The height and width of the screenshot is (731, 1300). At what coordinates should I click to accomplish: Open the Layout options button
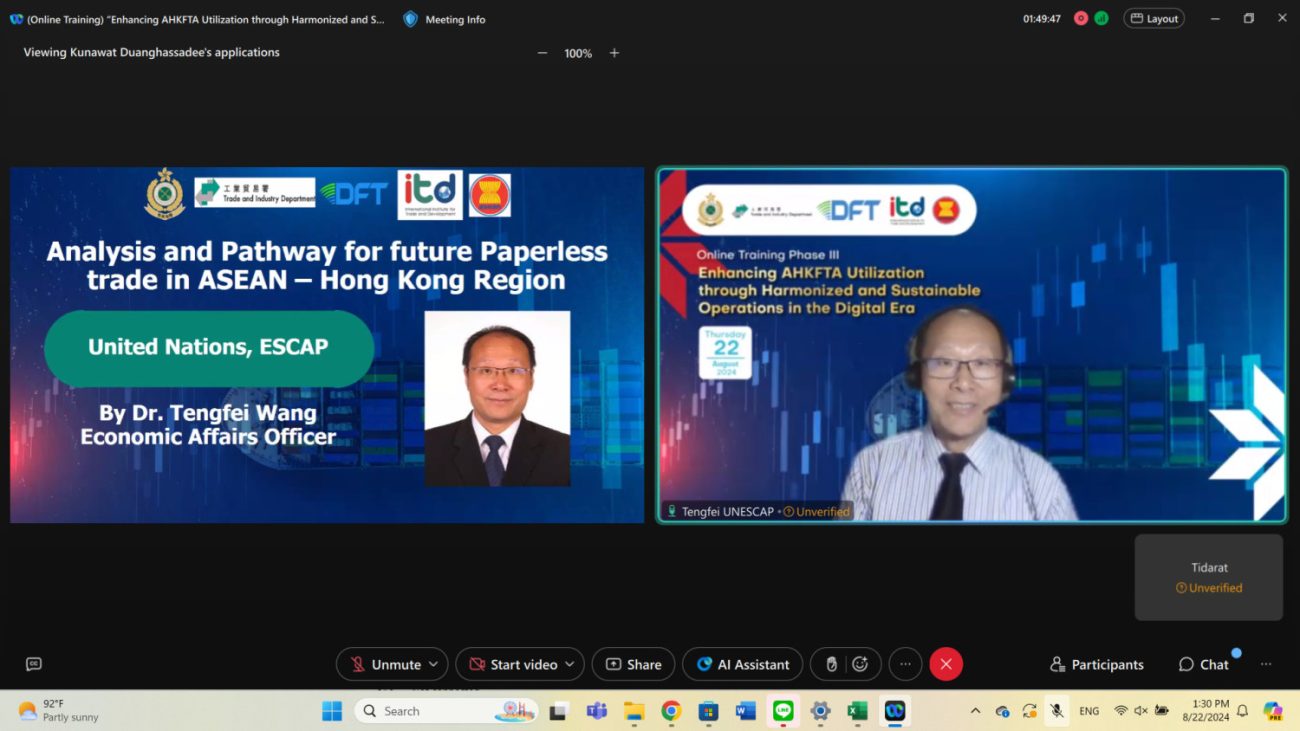[x=1154, y=18]
